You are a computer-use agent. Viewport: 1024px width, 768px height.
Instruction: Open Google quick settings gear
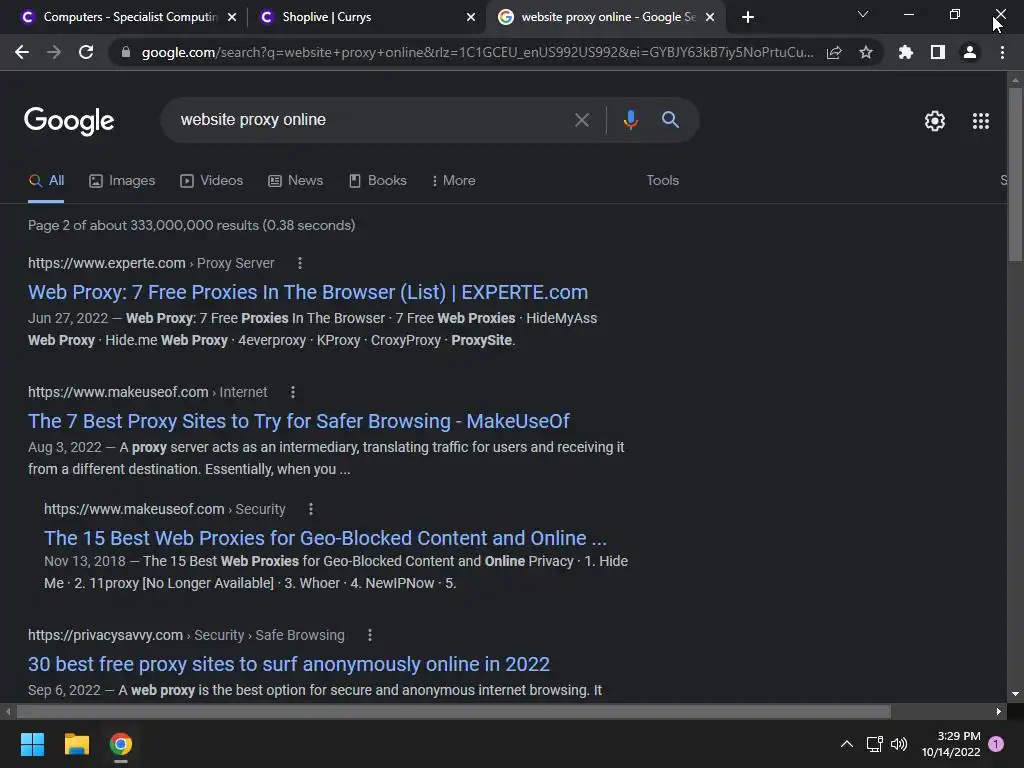pos(935,121)
